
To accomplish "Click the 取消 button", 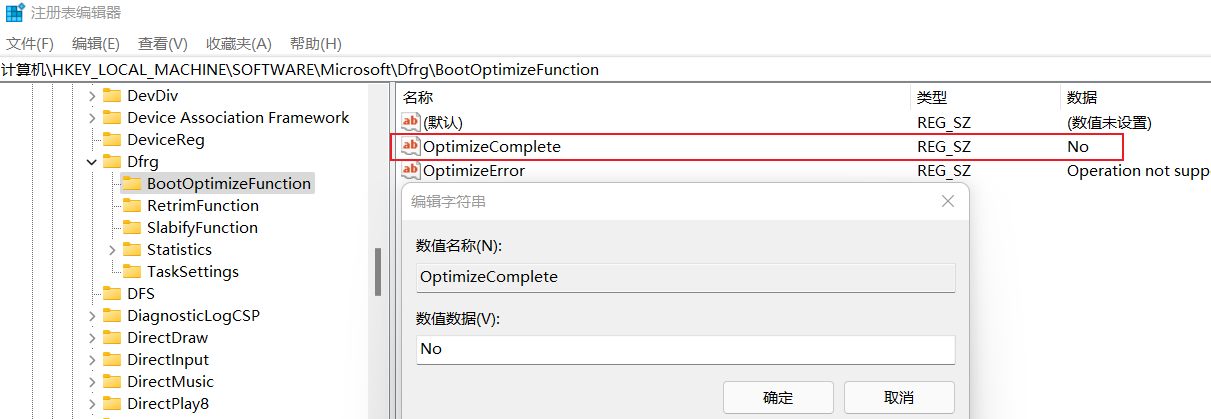I will (899, 397).
